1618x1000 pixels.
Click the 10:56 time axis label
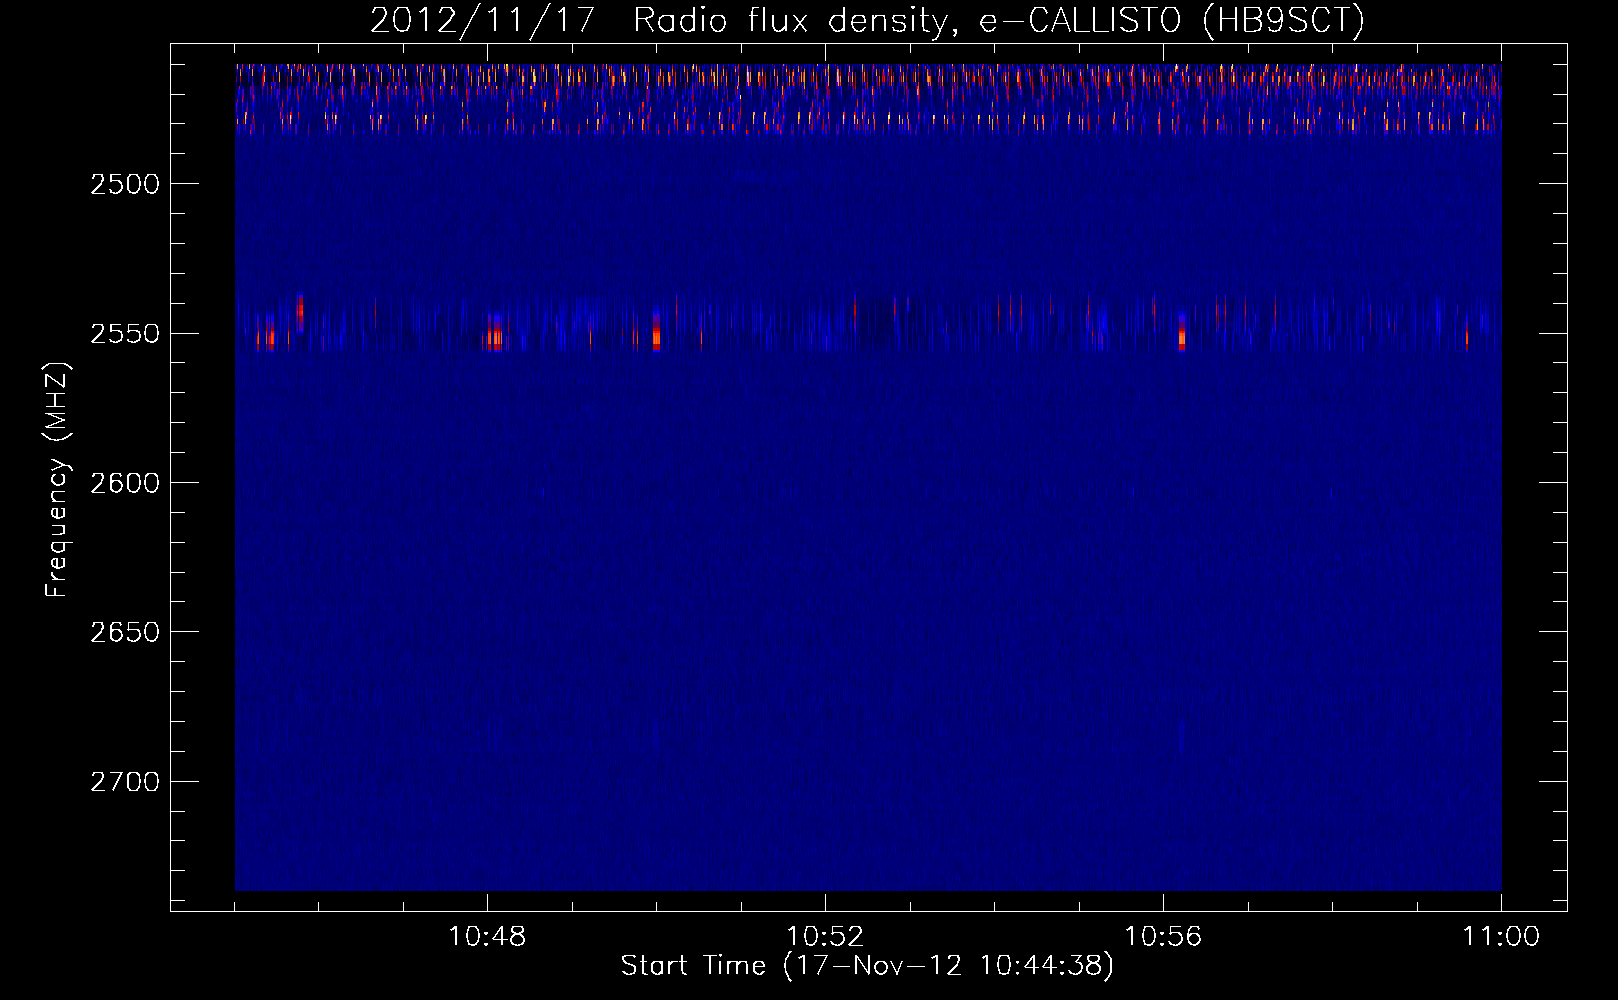(x=1163, y=937)
